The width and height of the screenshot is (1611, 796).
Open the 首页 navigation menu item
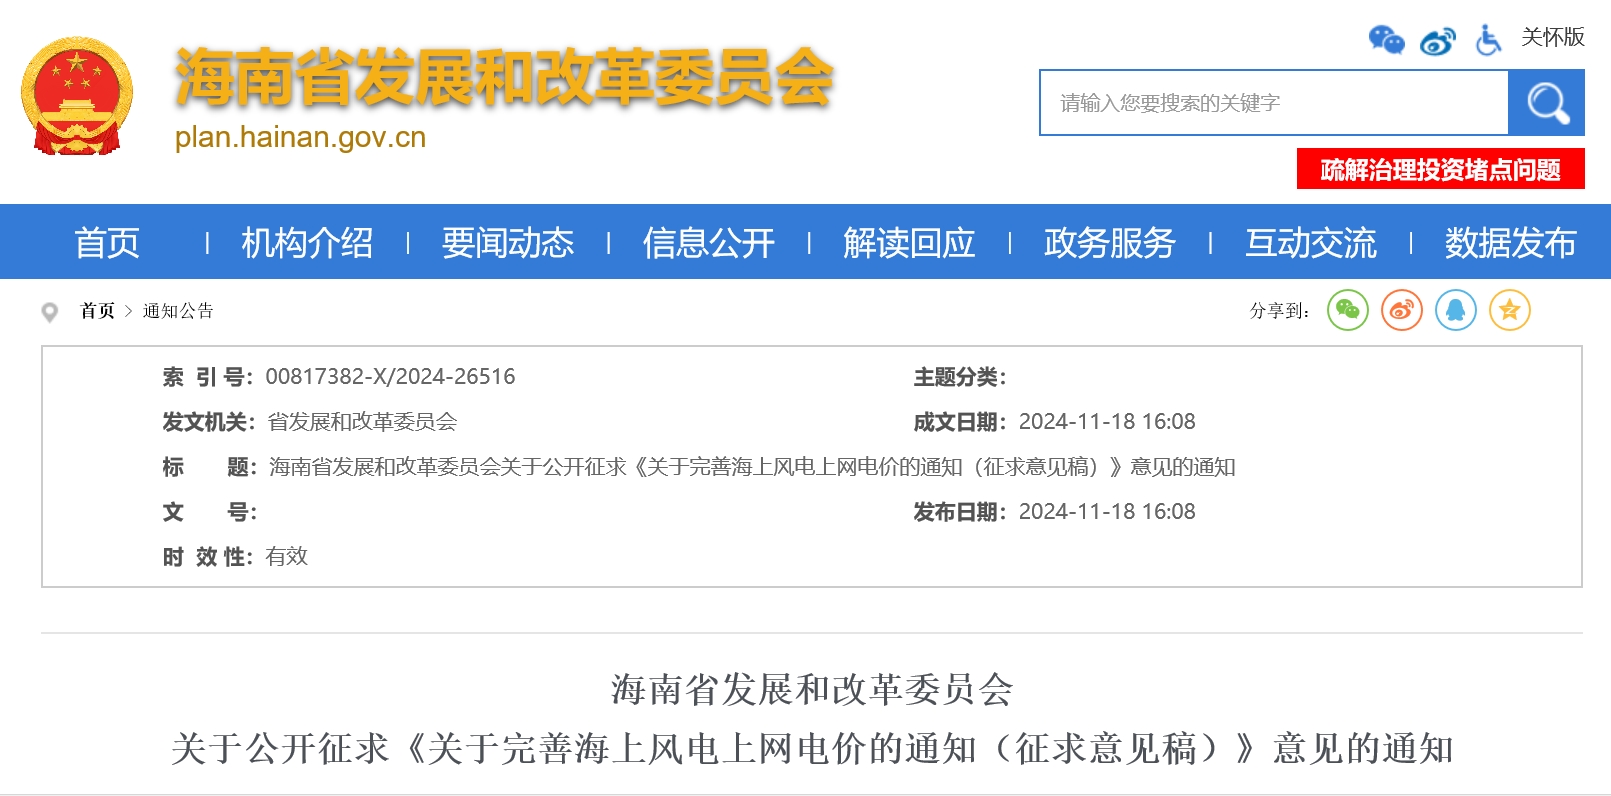pos(106,243)
